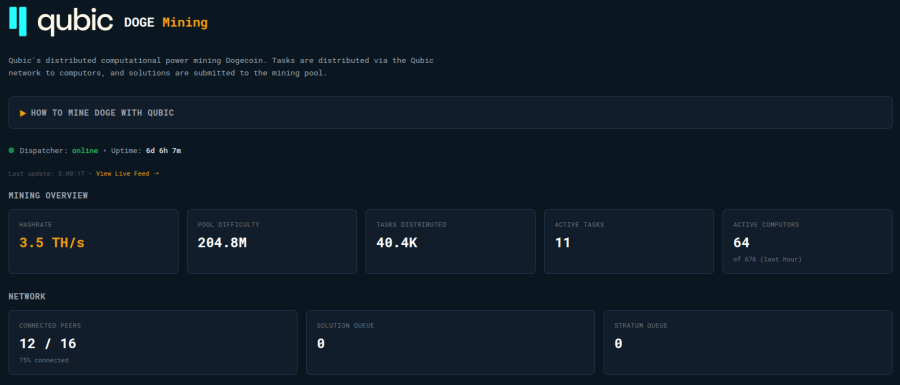Click the Dispatcher online status text
The image size is (900, 385).
click(x=59, y=150)
